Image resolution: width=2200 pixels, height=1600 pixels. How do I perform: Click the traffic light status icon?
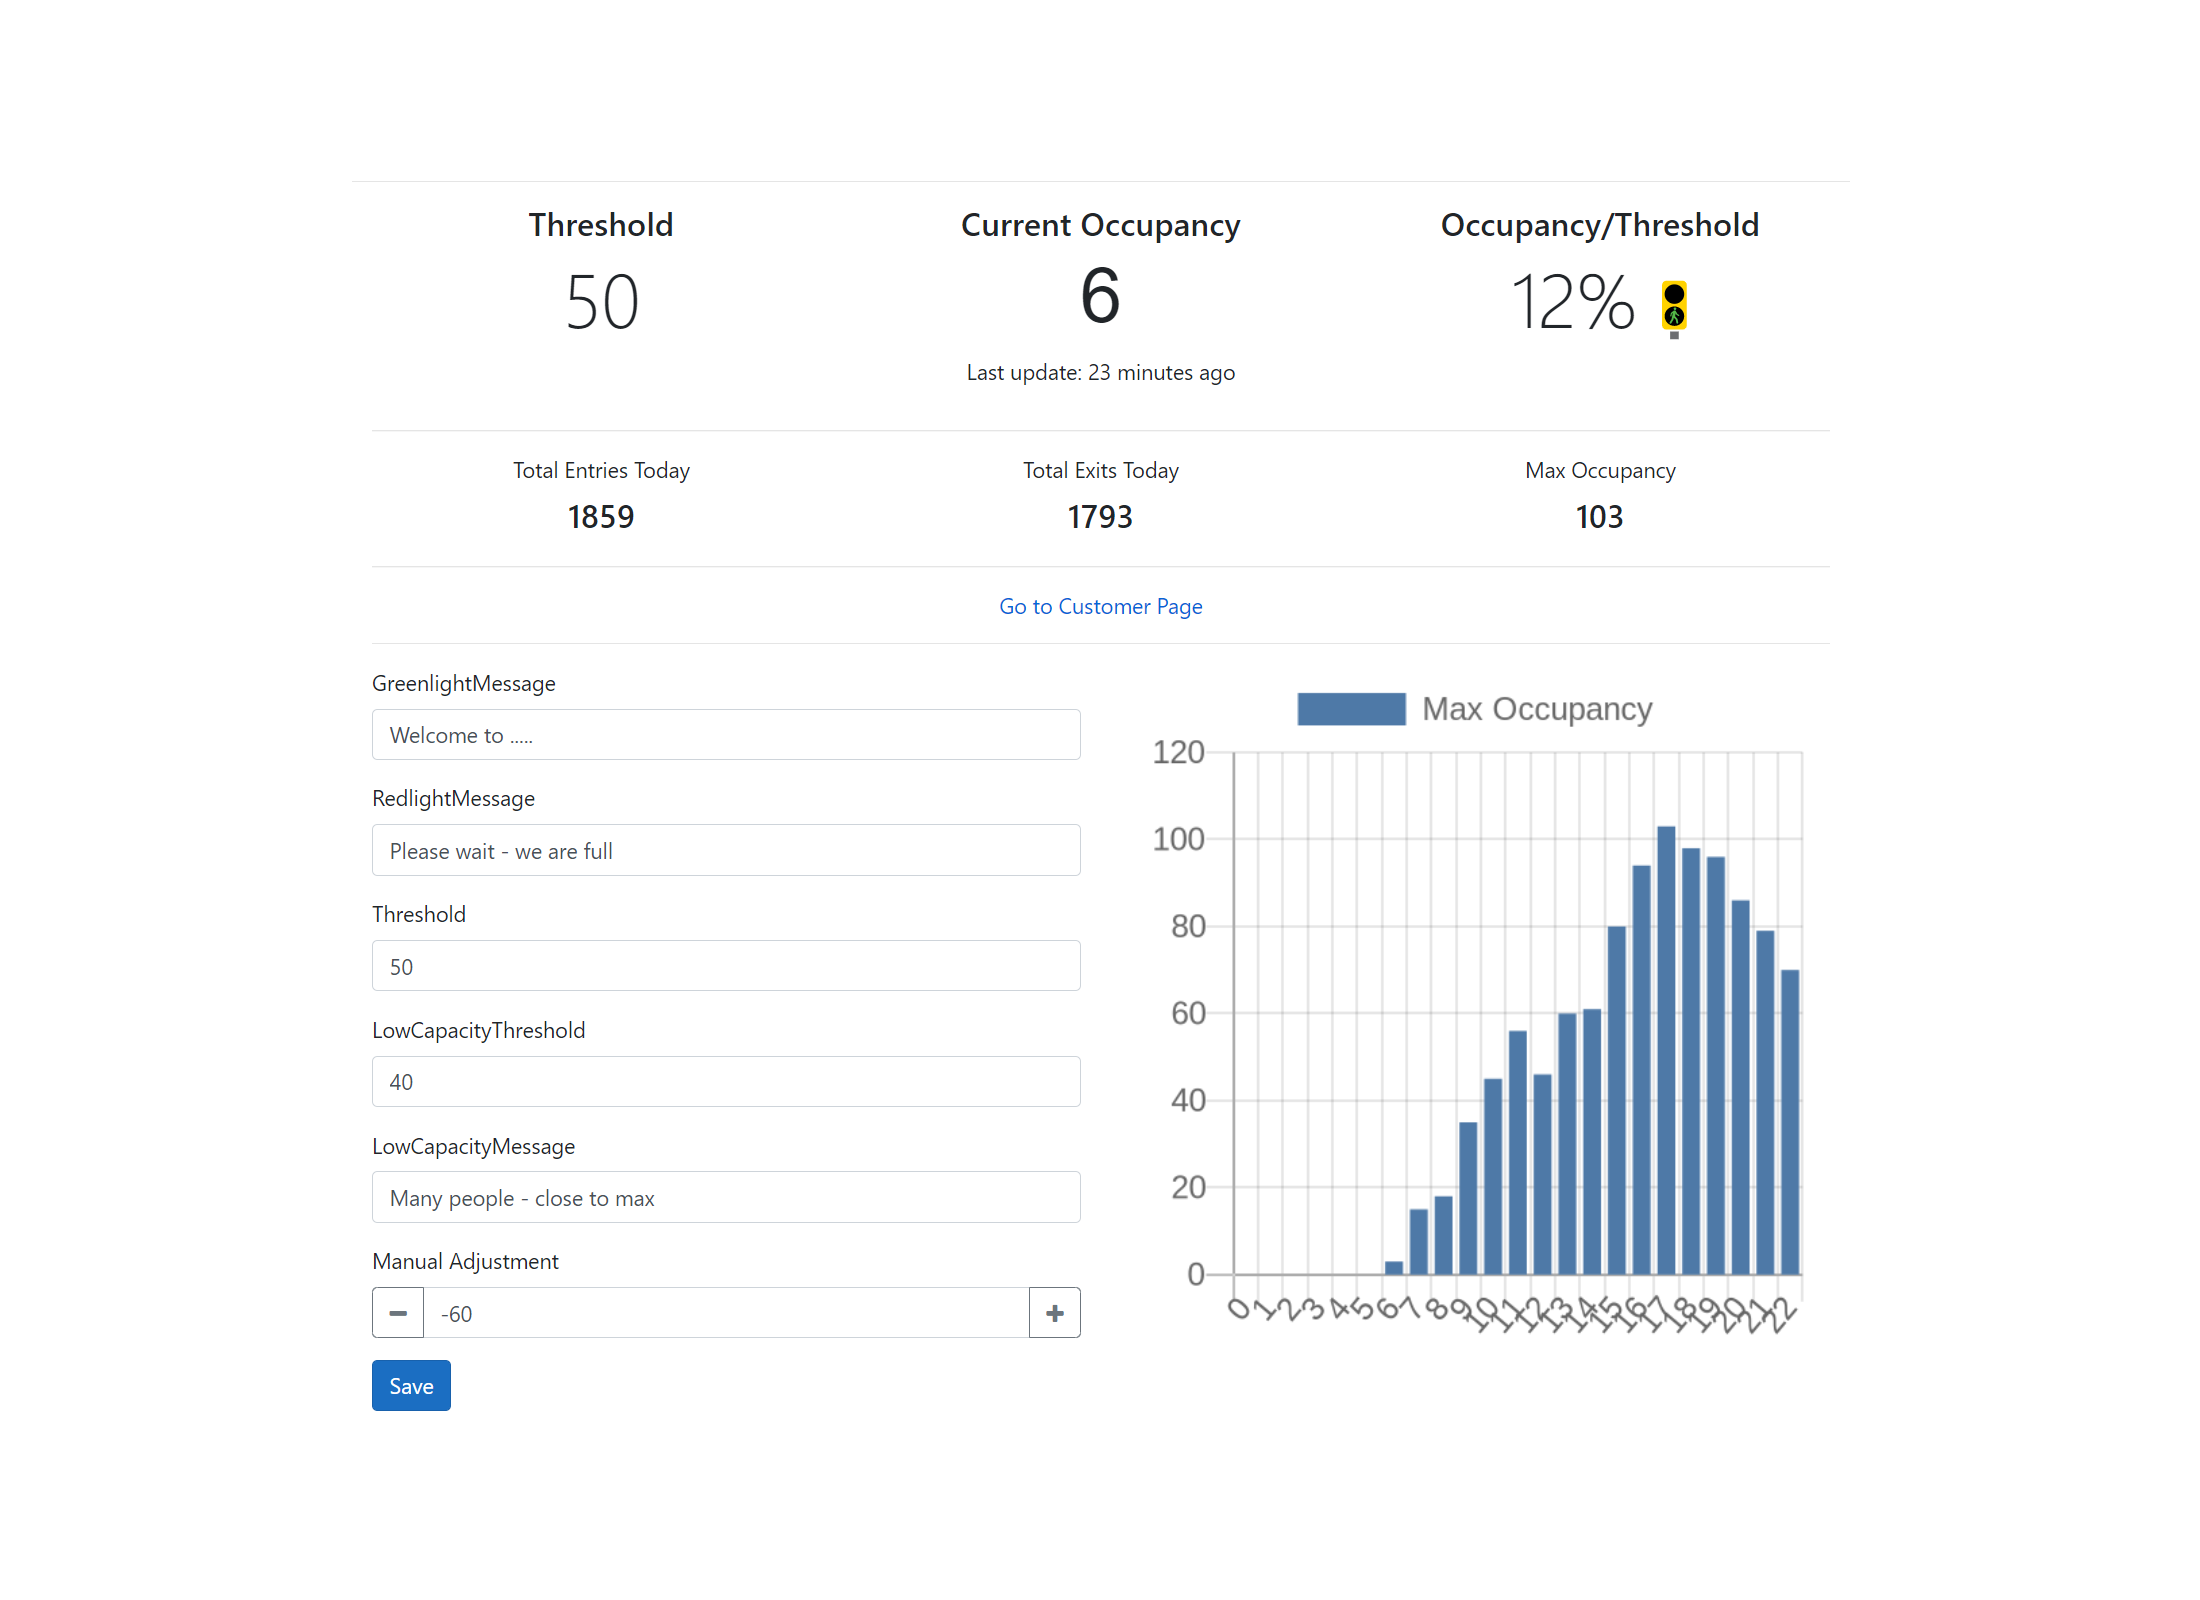click(x=1674, y=307)
